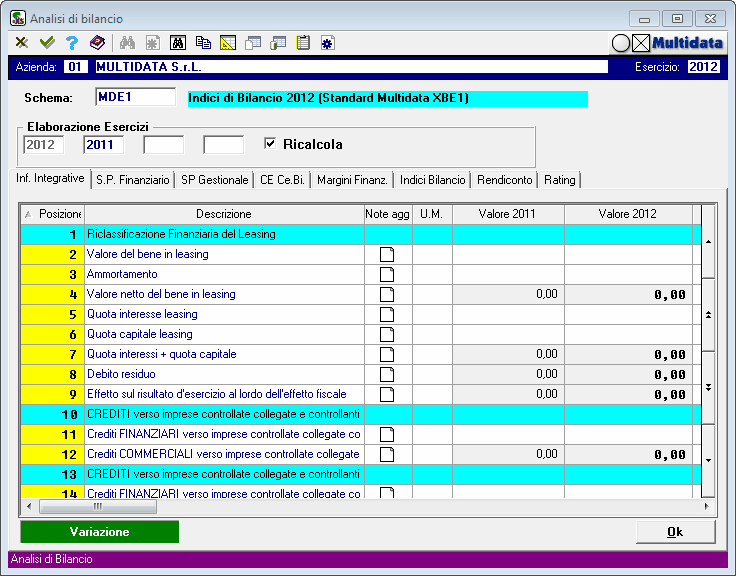Click the grayed 2012 exercise year field
Viewport: 736px width, 576px height.
coord(43,145)
